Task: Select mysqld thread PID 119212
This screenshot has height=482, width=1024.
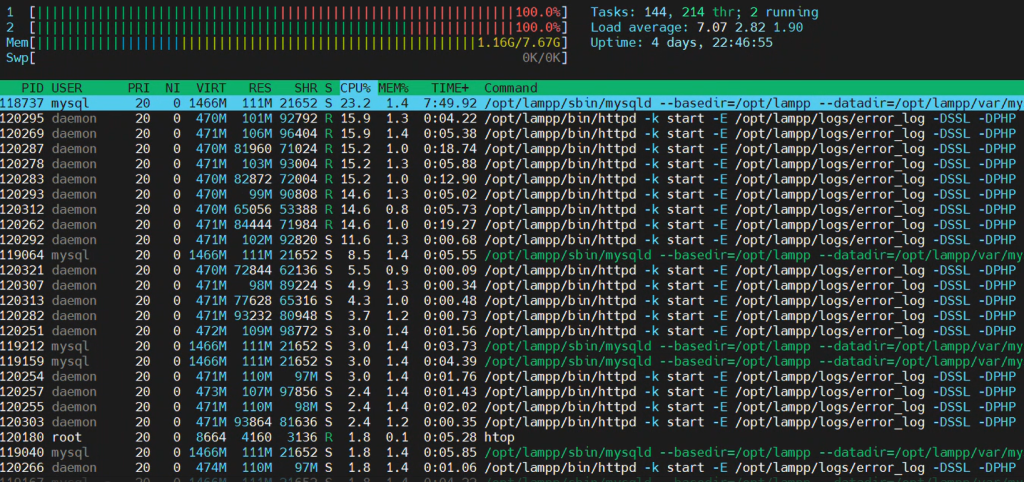Action: pyautogui.click(x=512, y=346)
